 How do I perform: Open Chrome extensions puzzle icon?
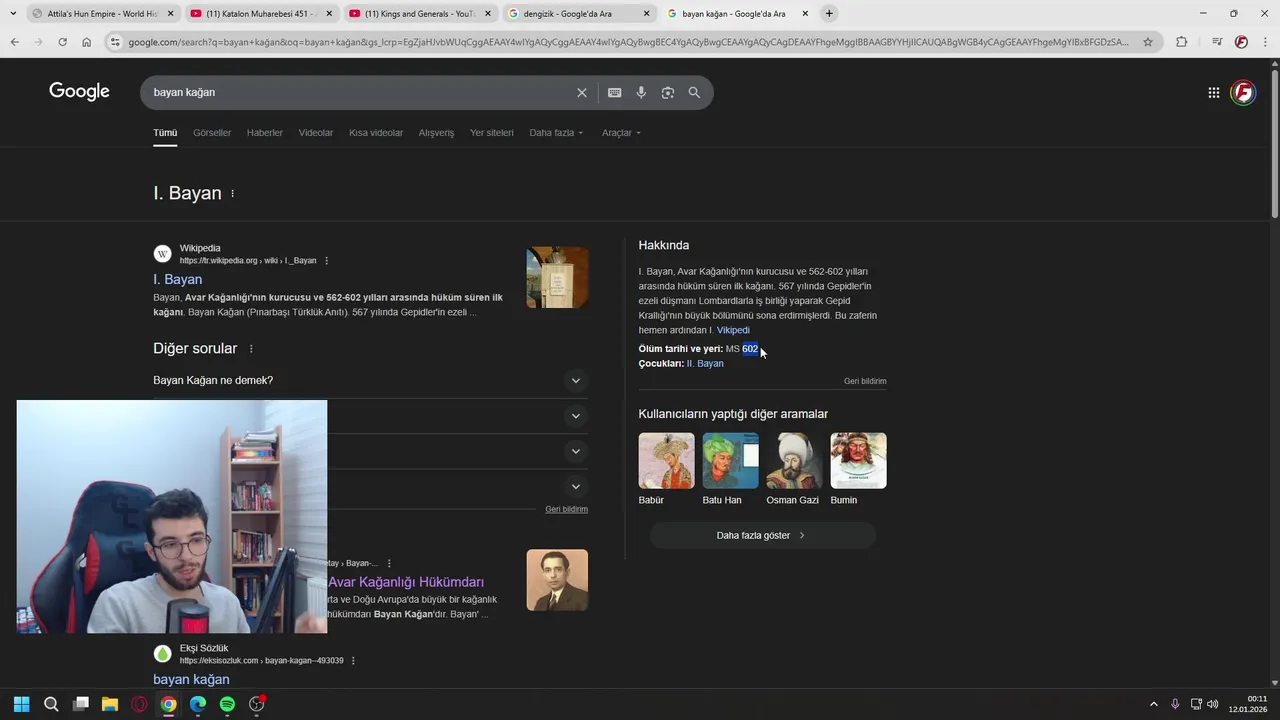[x=1181, y=42]
